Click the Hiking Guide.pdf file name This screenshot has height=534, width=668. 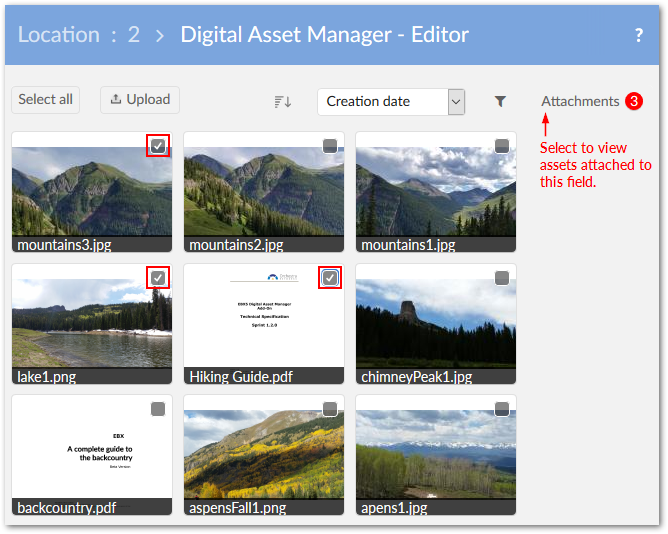tap(241, 377)
